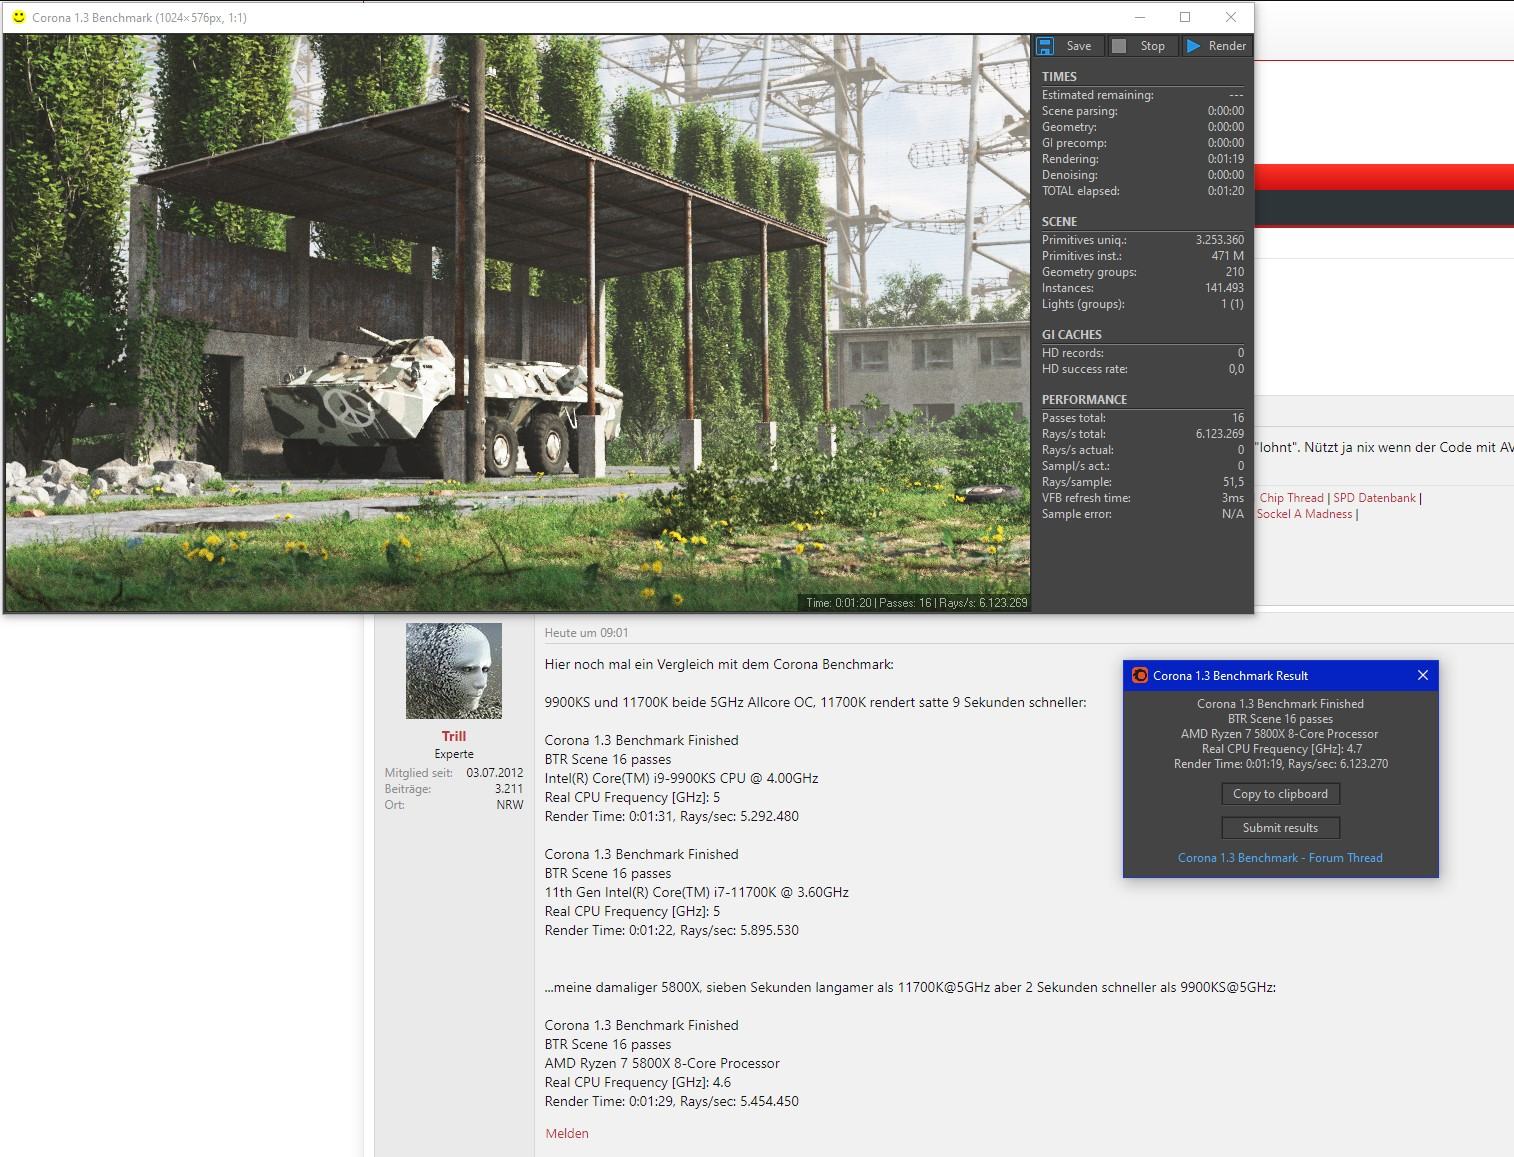The image size is (1514, 1157).
Task: Click the Sample error value N/A
Action: tap(1233, 514)
